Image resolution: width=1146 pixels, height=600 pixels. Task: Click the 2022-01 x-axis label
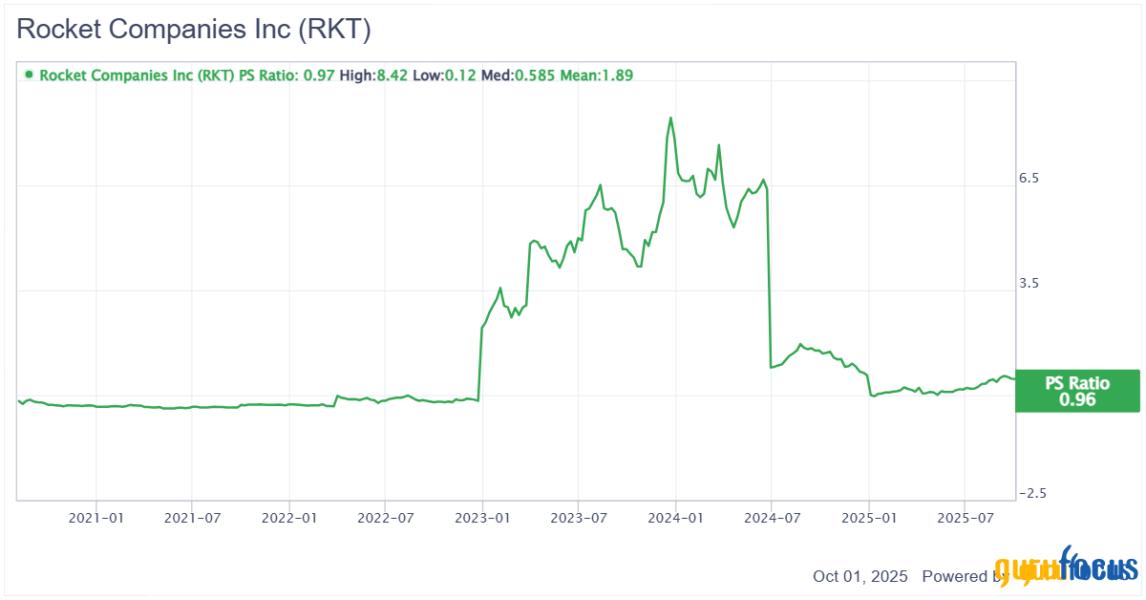(289, 518)
